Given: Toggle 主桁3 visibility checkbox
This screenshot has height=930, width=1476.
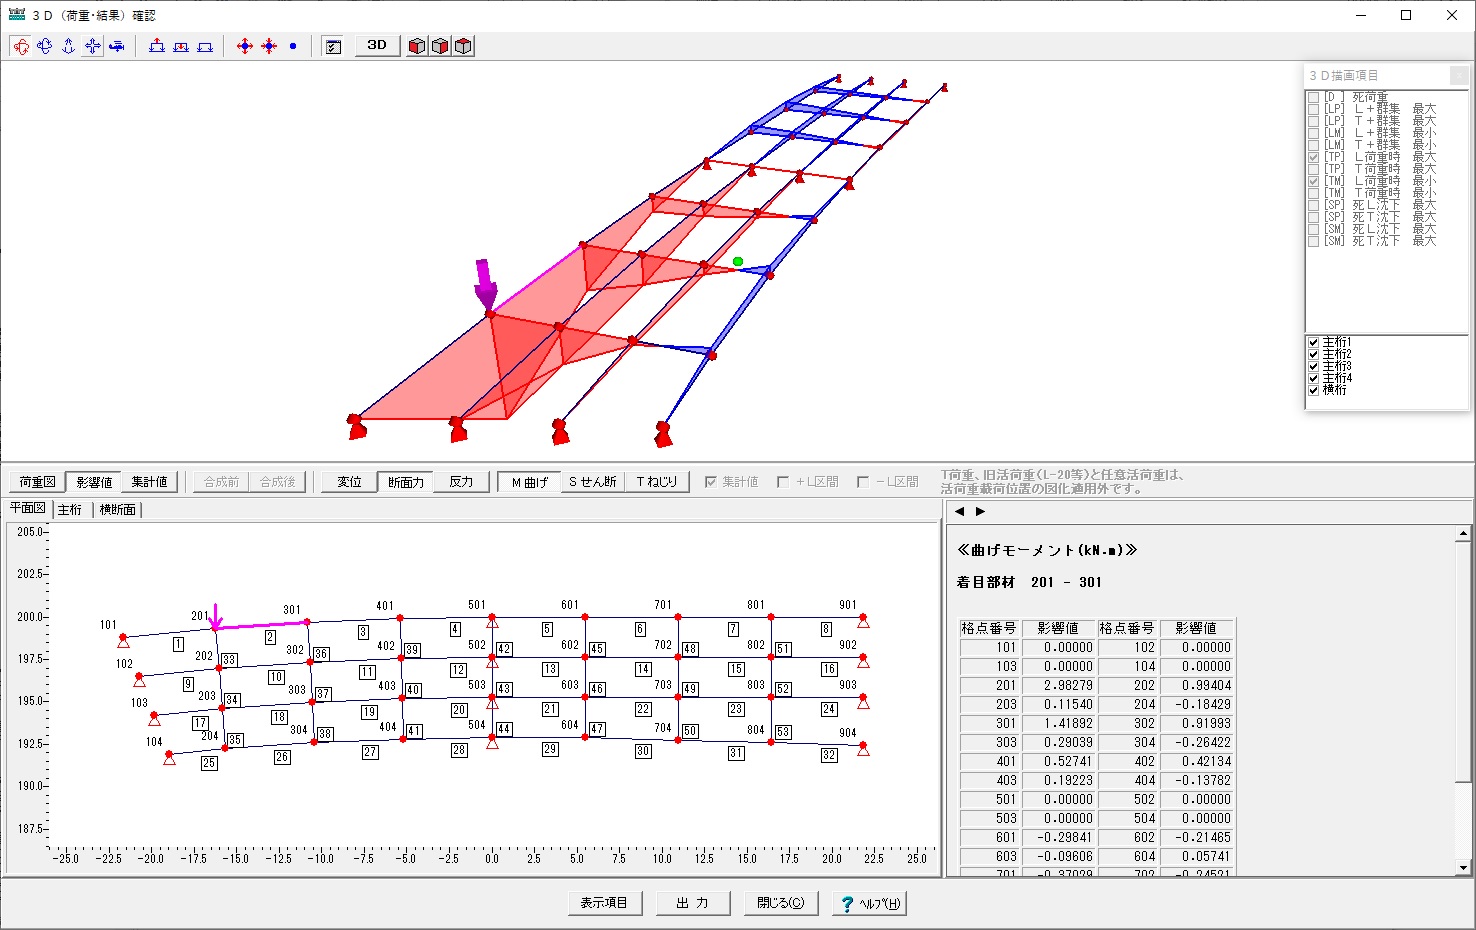Looking at the screenshot, I should (1314, 366).
